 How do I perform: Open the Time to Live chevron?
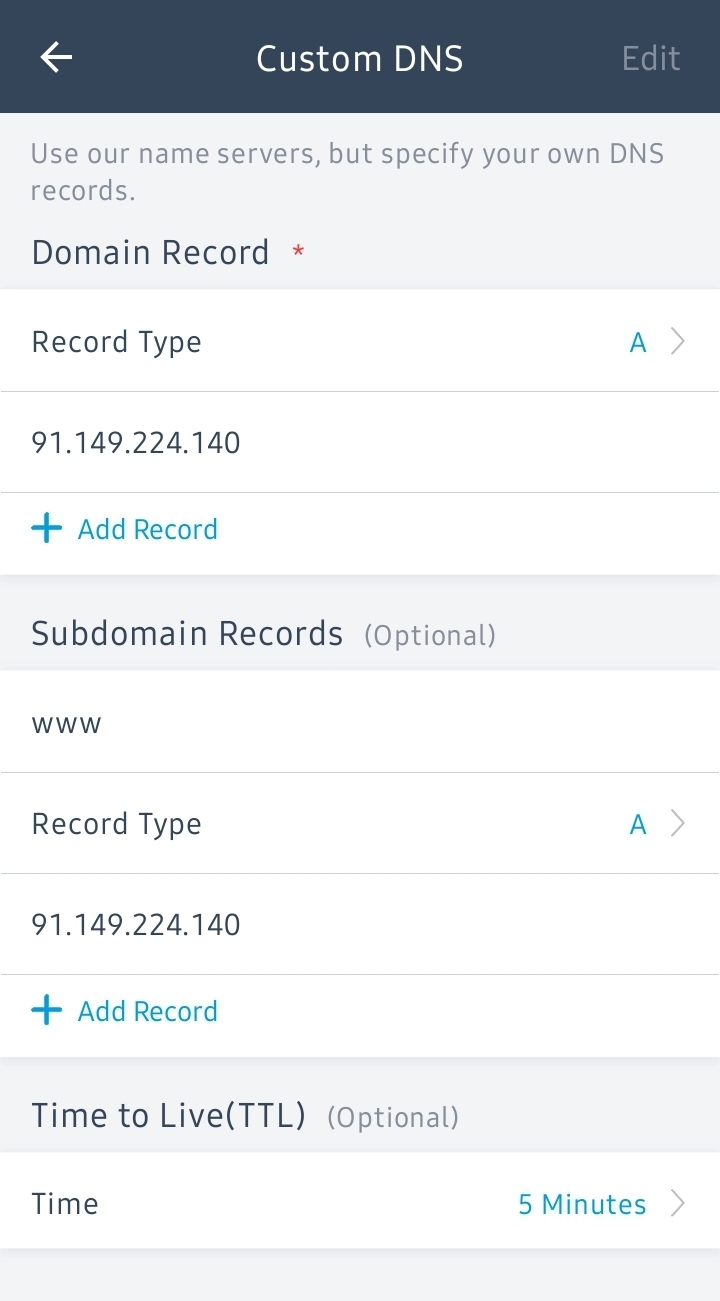point(678,1203)
